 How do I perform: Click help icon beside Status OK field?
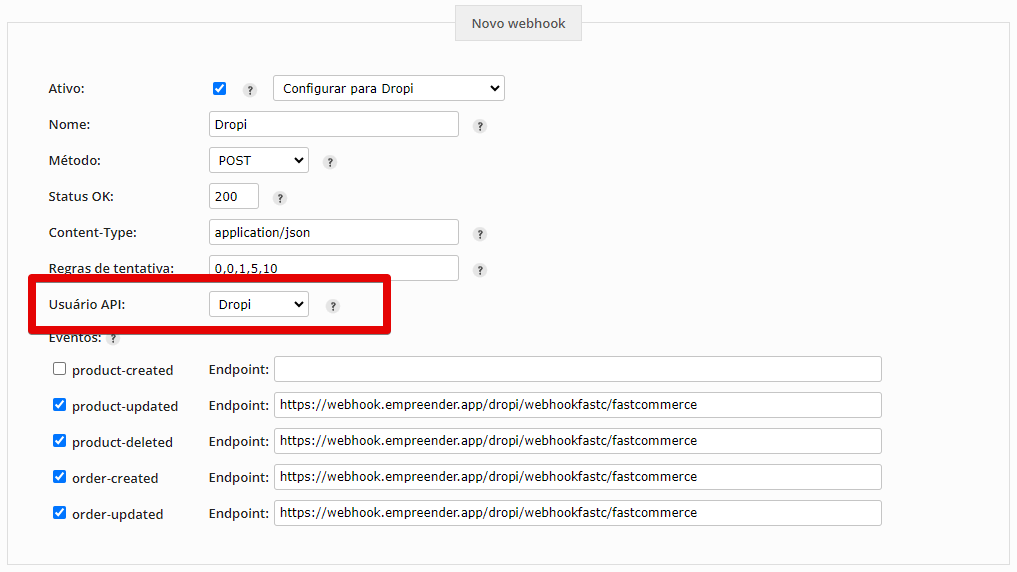coord(280,198)
